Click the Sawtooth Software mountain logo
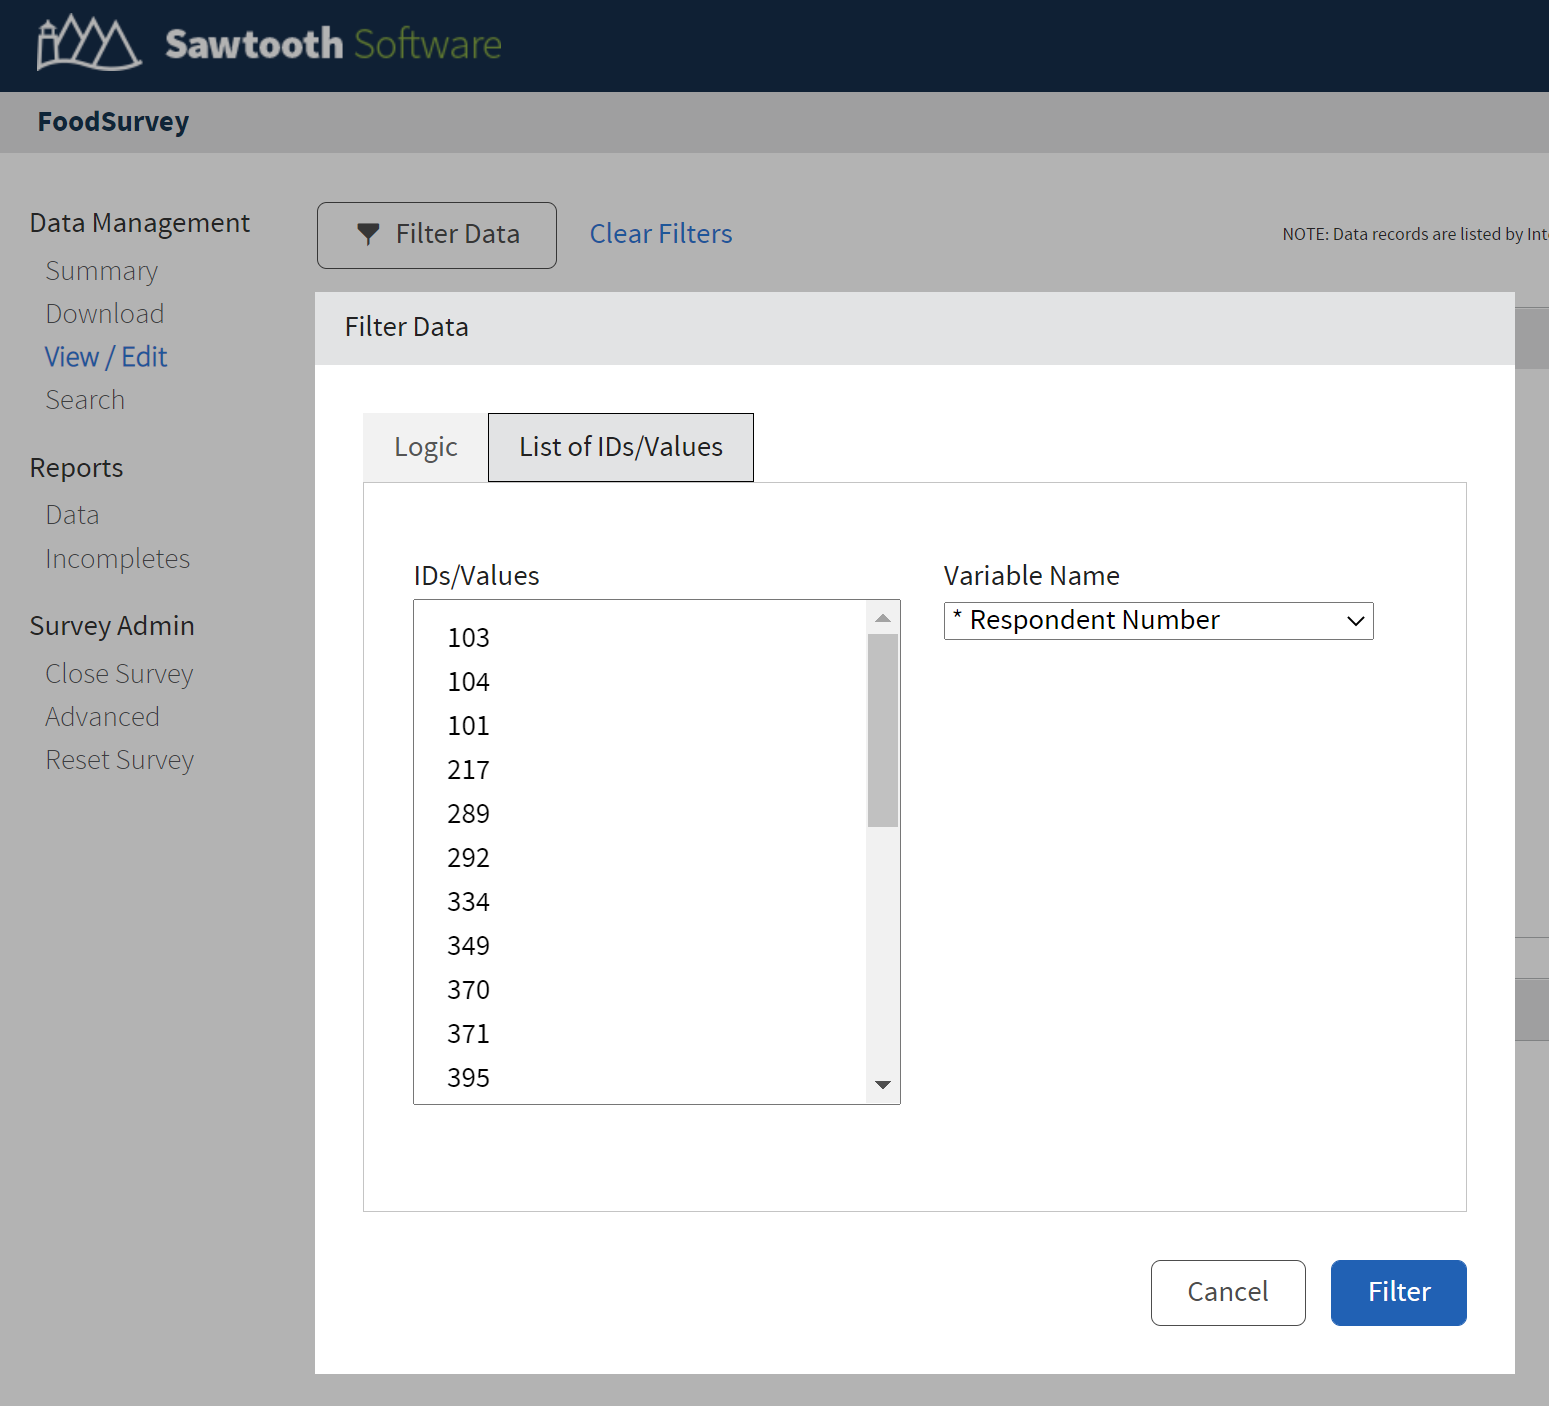 (88, 44)
